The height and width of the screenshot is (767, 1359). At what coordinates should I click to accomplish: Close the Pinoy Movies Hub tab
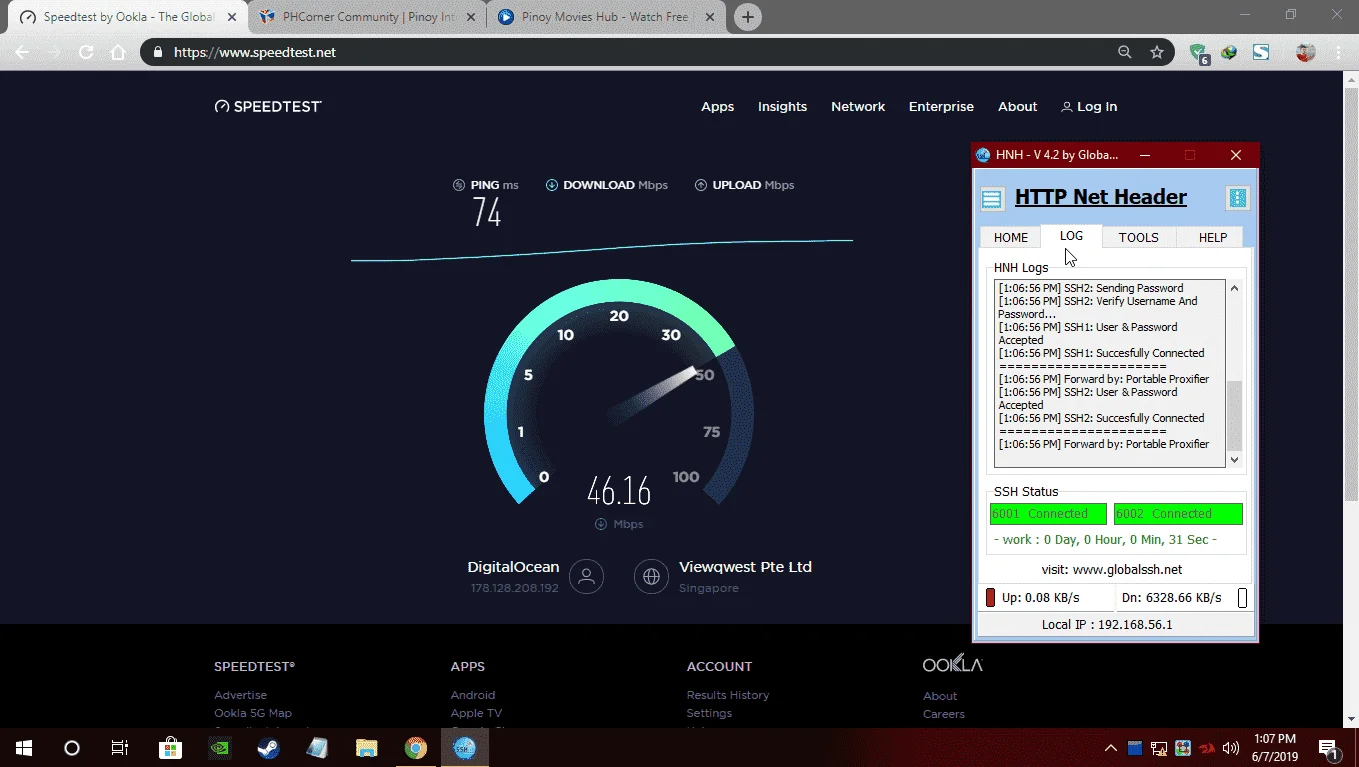[708, 17]
